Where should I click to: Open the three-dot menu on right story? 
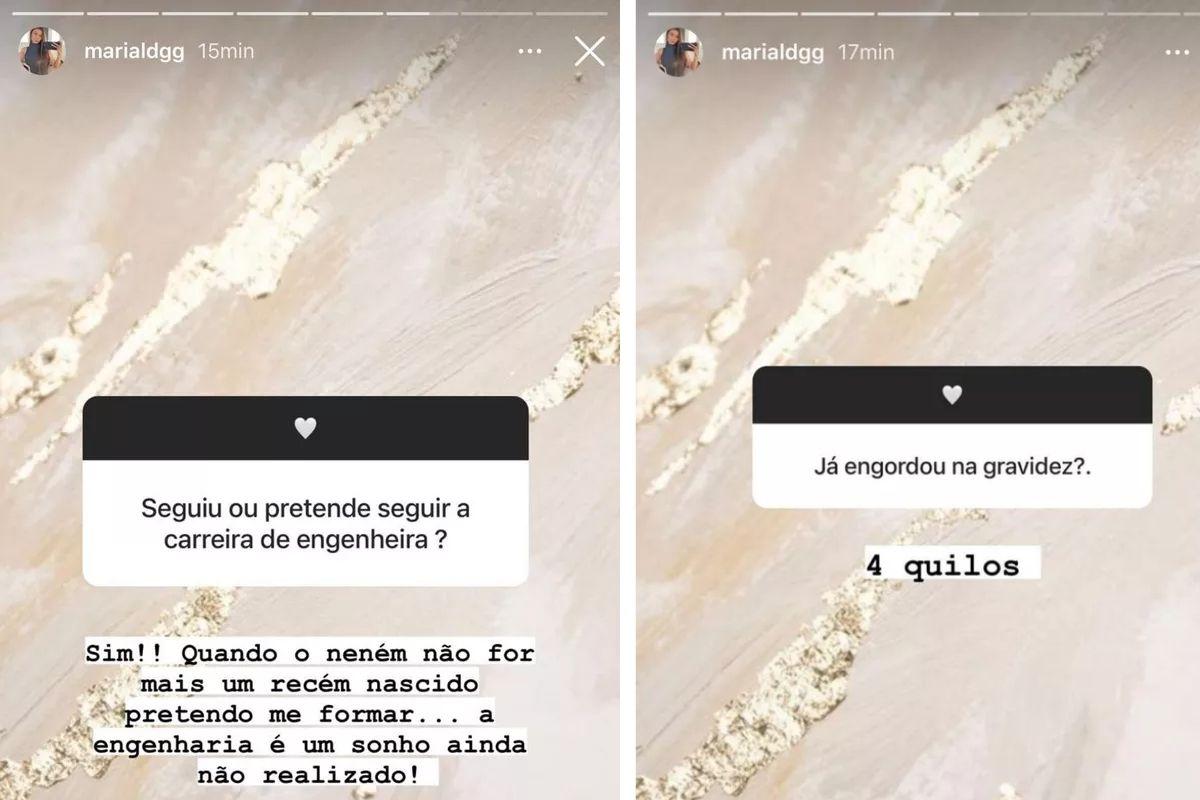coord(1178,52)
